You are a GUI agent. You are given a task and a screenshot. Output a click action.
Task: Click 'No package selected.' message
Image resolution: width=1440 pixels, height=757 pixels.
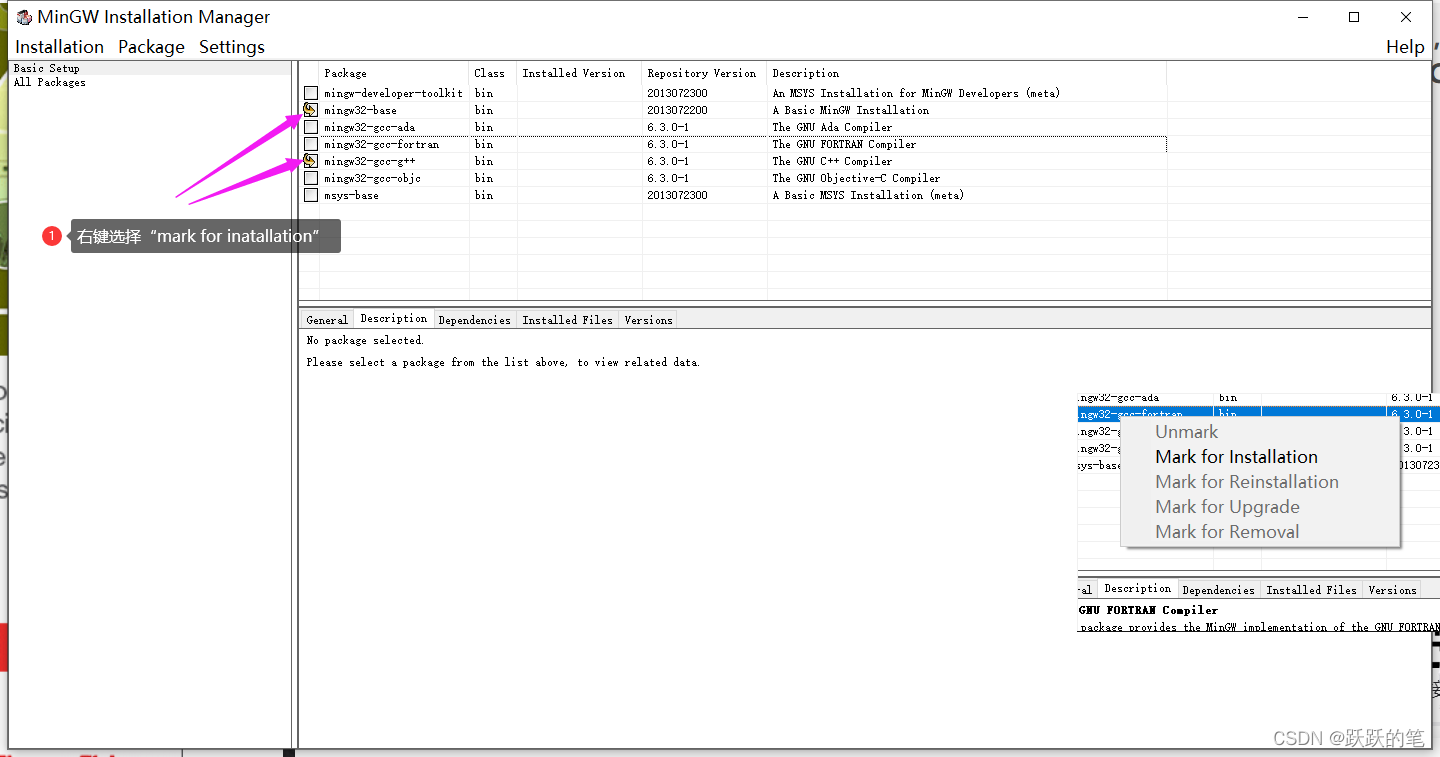365,340
